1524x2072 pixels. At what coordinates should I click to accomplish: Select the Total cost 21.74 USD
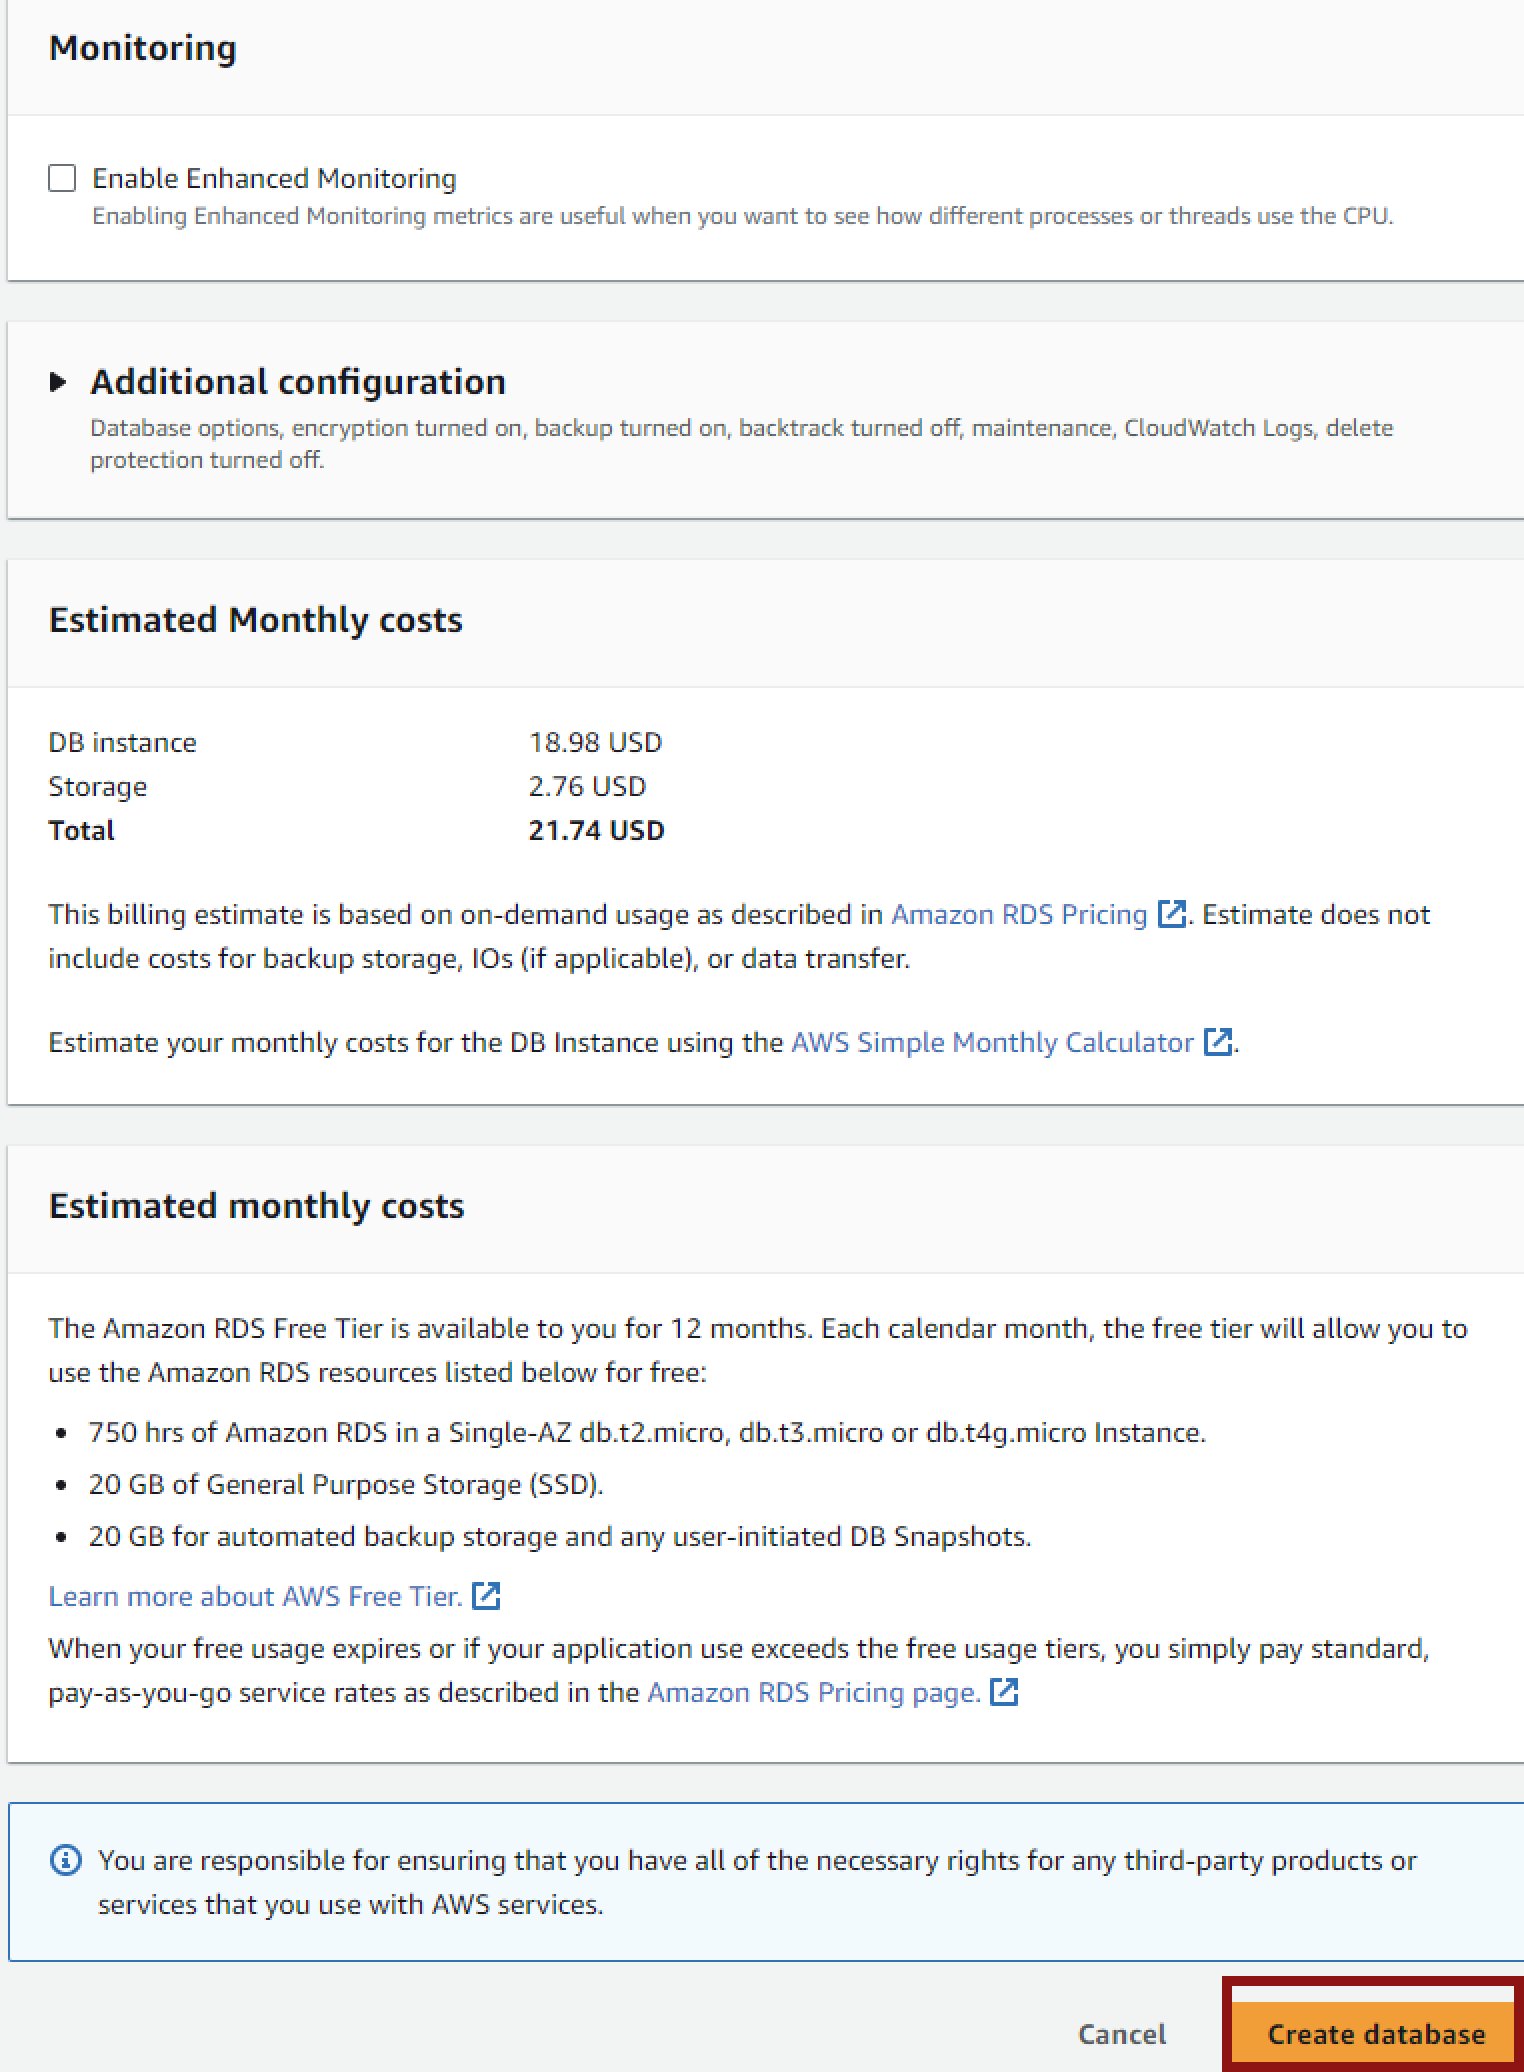[x=596, y=830]
